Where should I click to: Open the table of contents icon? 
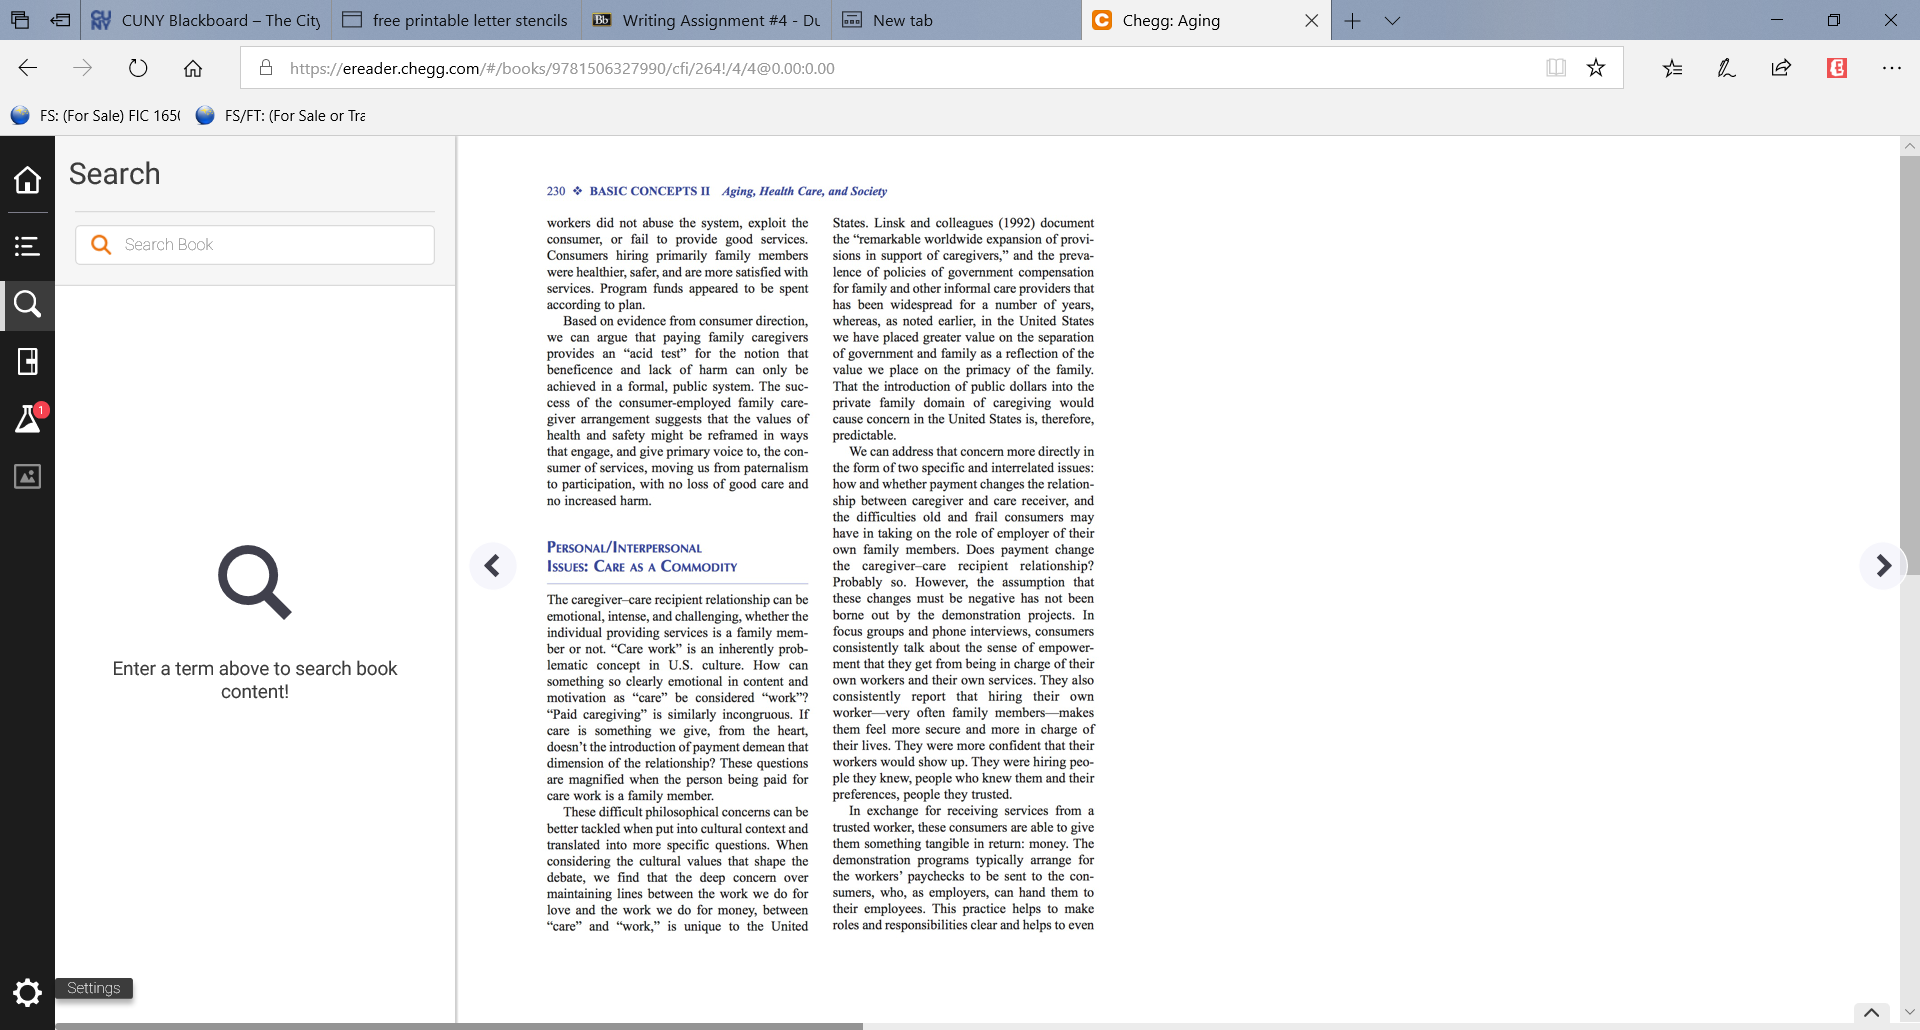(x=27, y=246)
